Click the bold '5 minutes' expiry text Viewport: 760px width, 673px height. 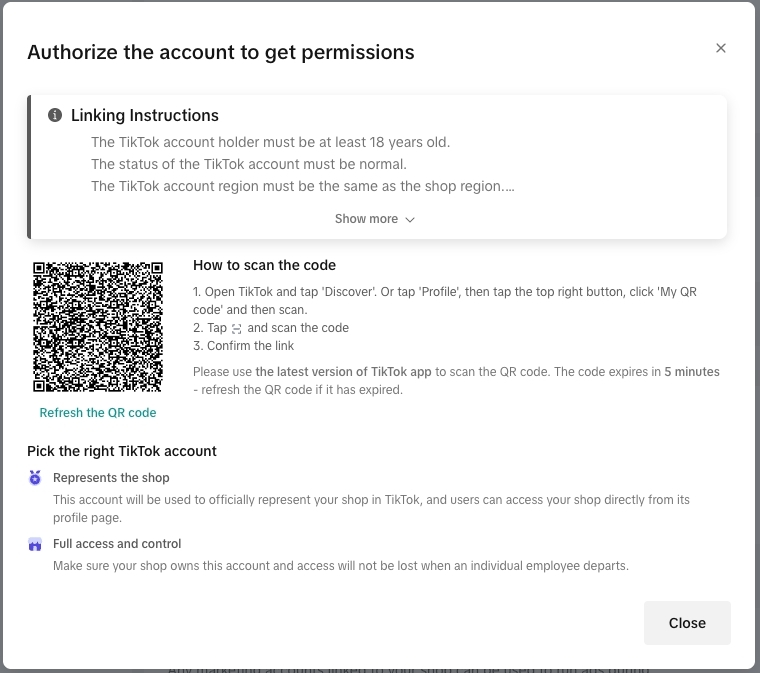click(692, 372)
